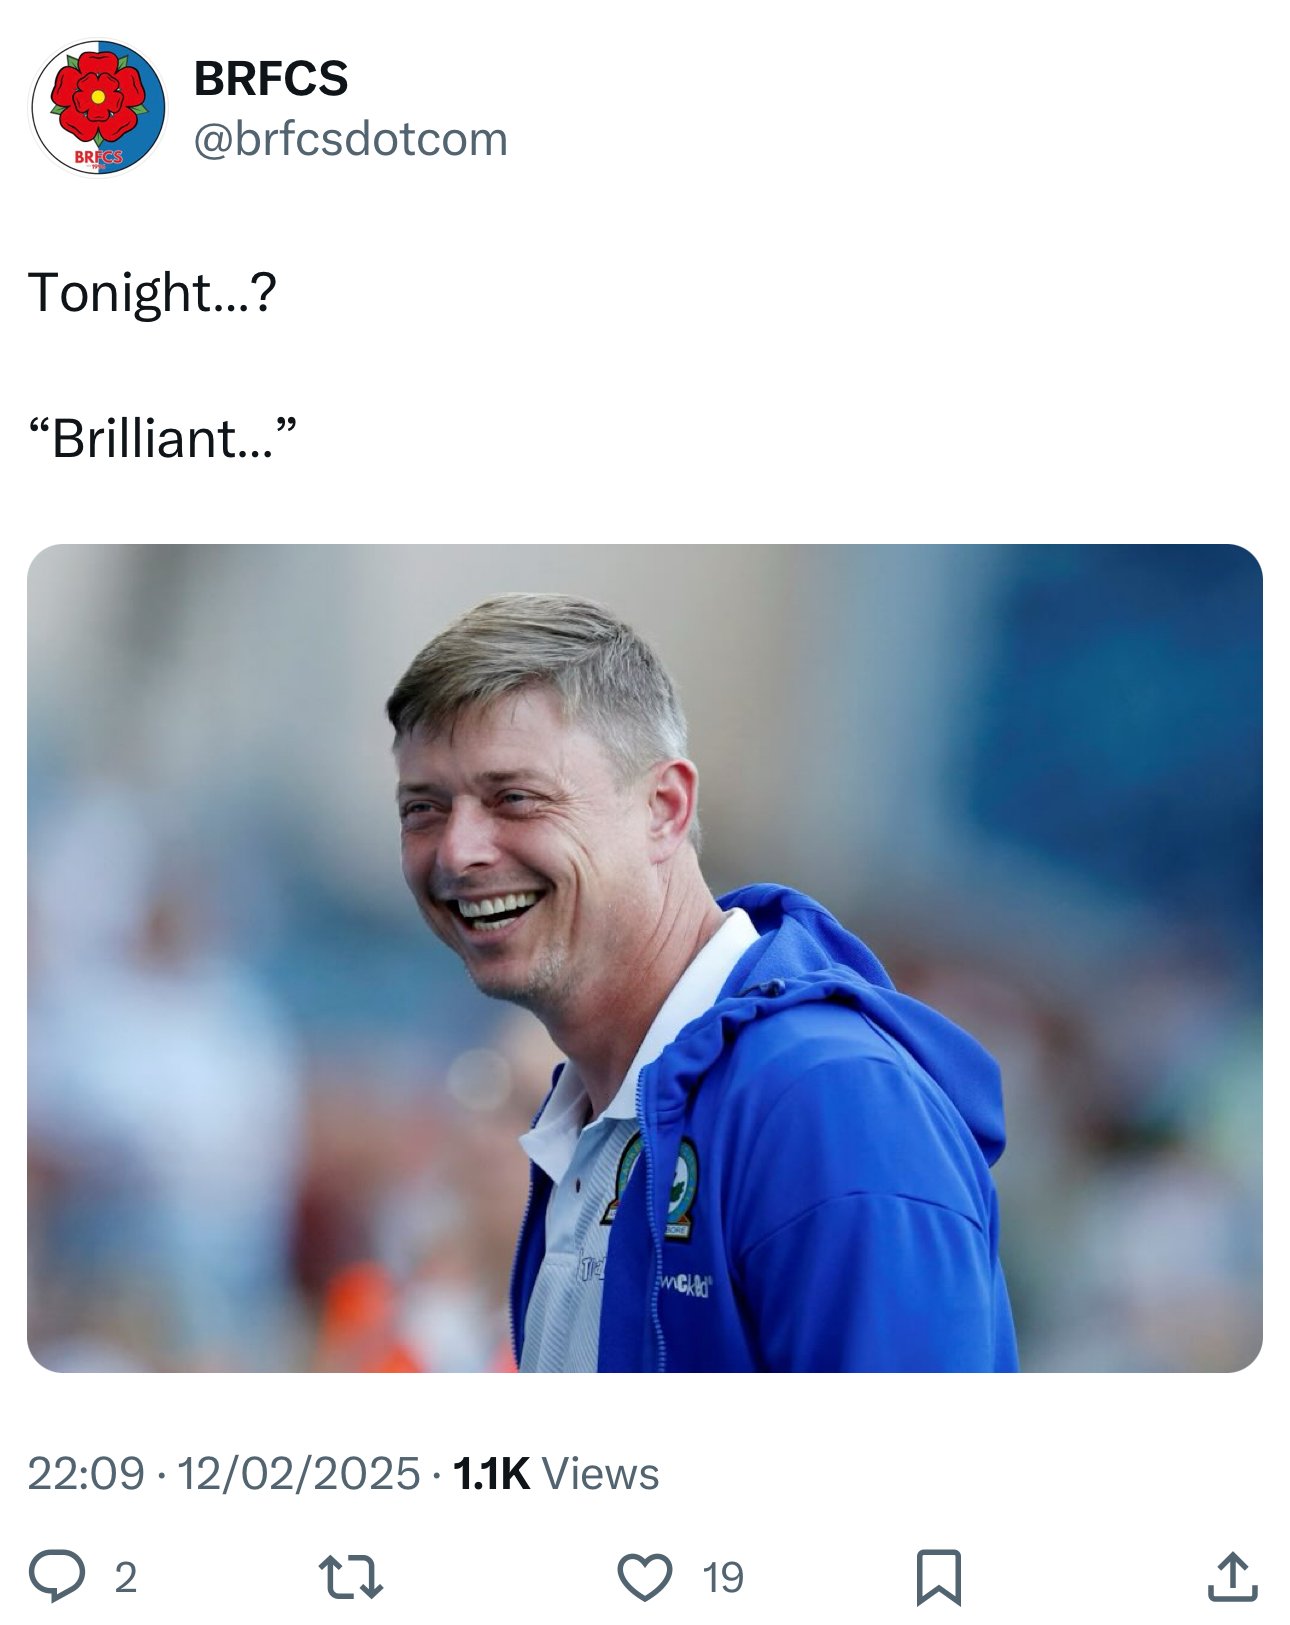Click the BRFCS display name
This screenshot has width=1290, height=1625.
pos(271,79)
